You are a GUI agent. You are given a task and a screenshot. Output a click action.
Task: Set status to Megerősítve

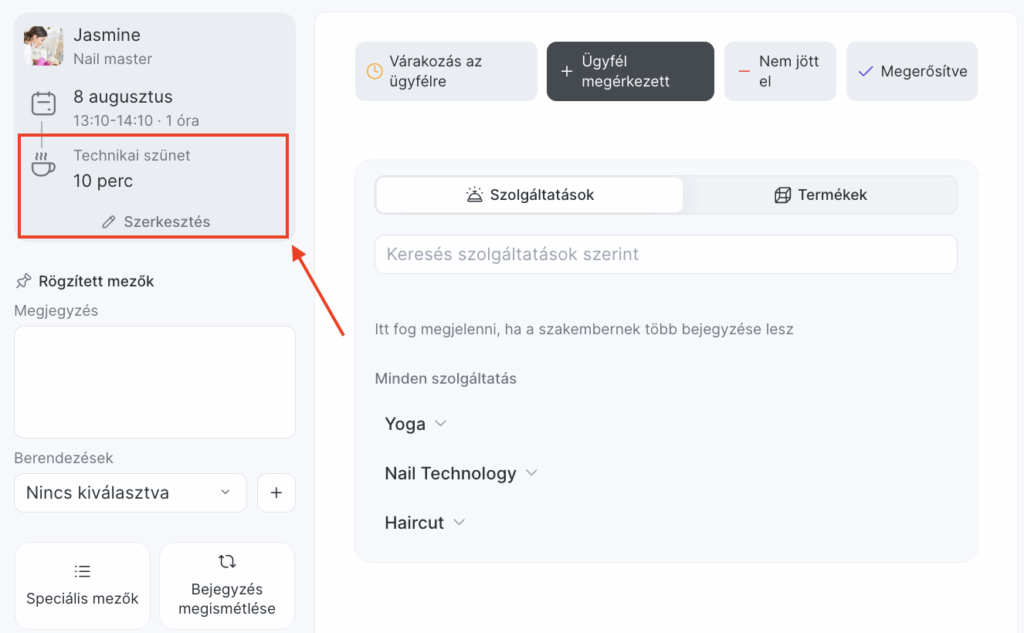click(x=911, y=71)
